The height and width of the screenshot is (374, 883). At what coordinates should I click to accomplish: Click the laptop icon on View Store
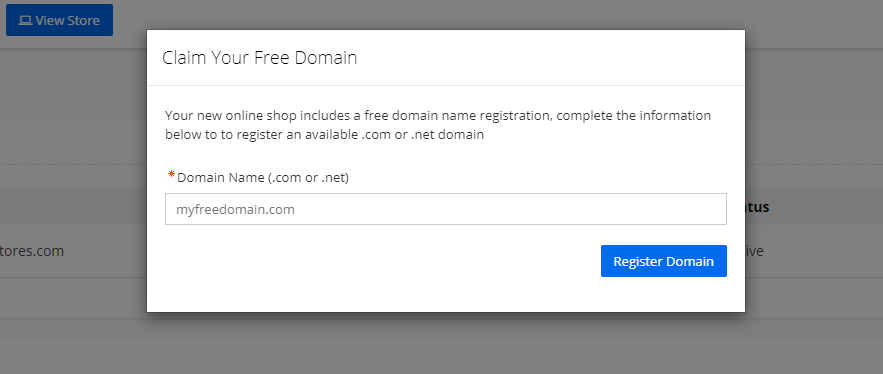[x=25, y=20]
